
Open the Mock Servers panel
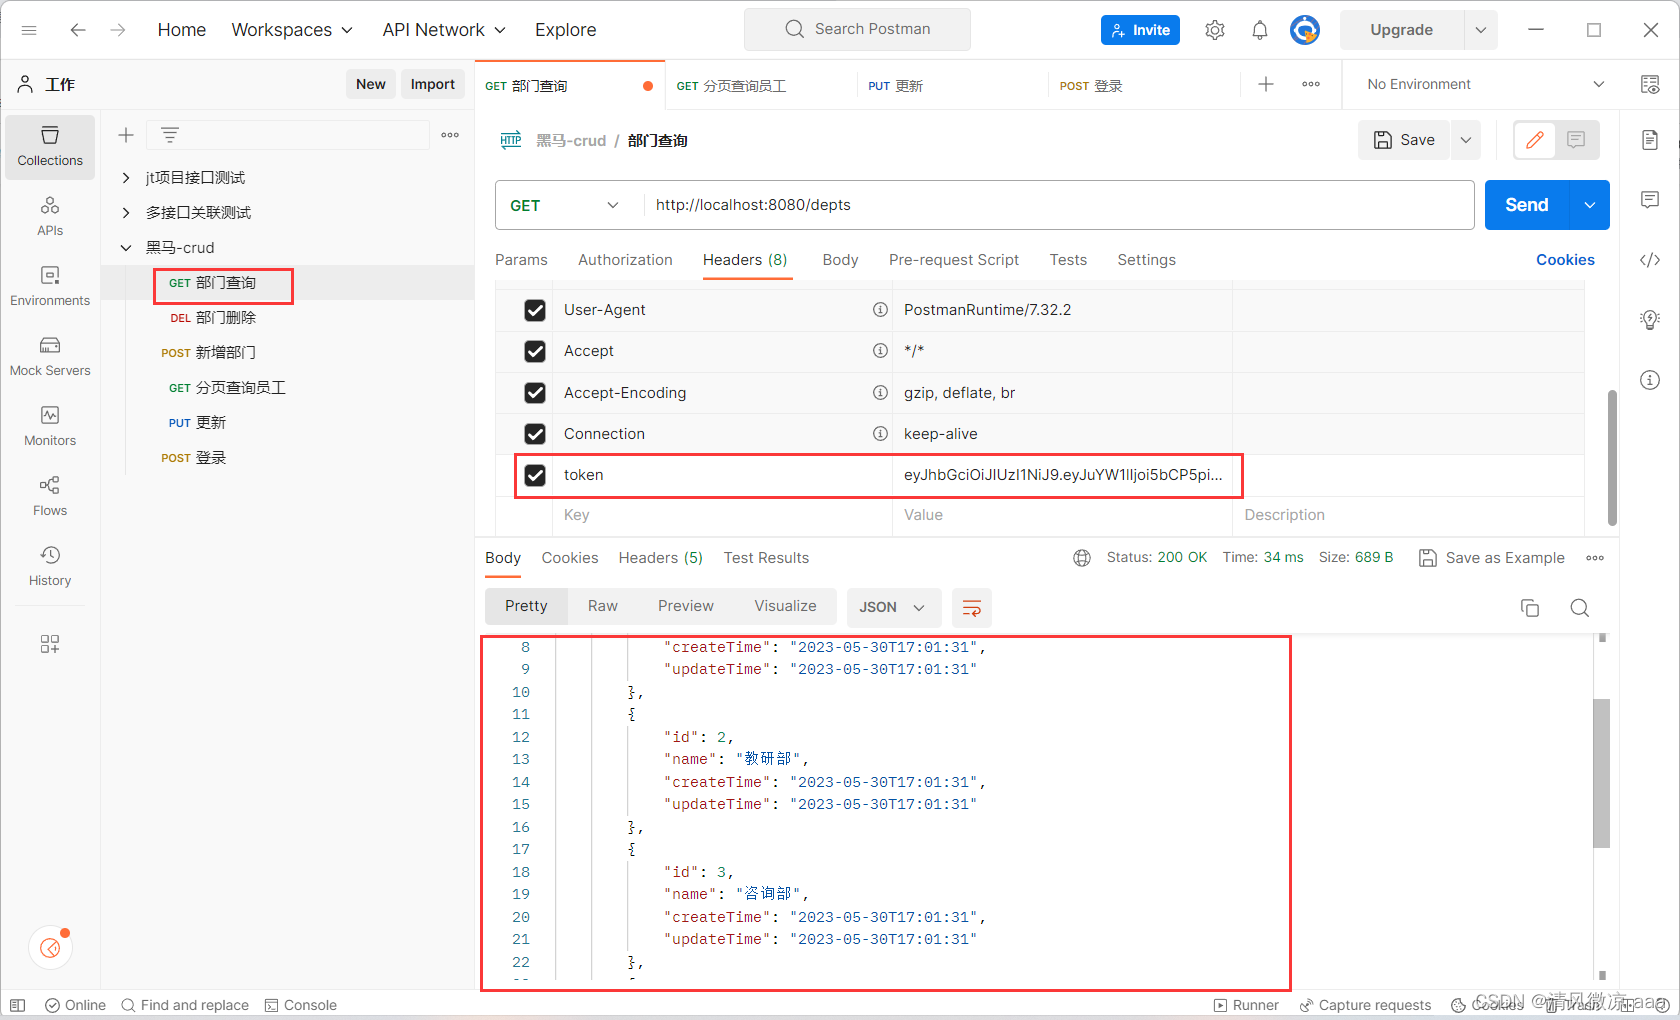click(x=50, y=356)
